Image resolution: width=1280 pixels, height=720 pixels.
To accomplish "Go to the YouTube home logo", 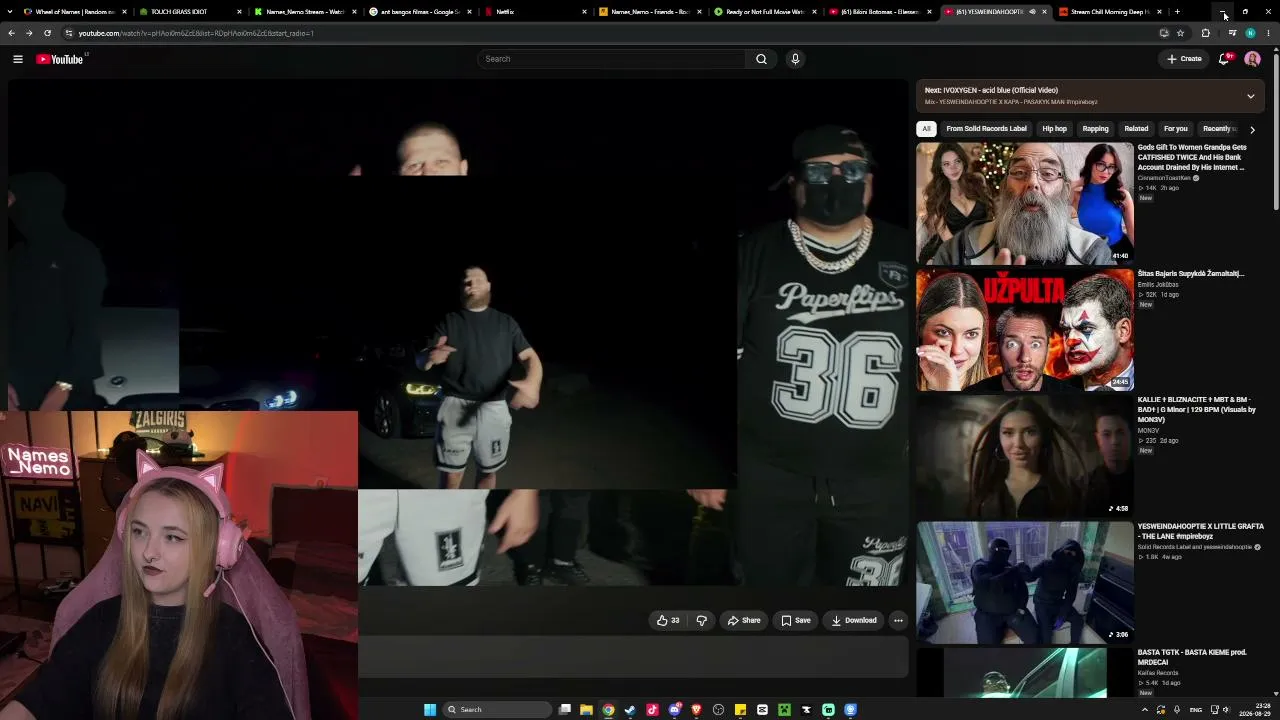I will [x=60, y=59].
